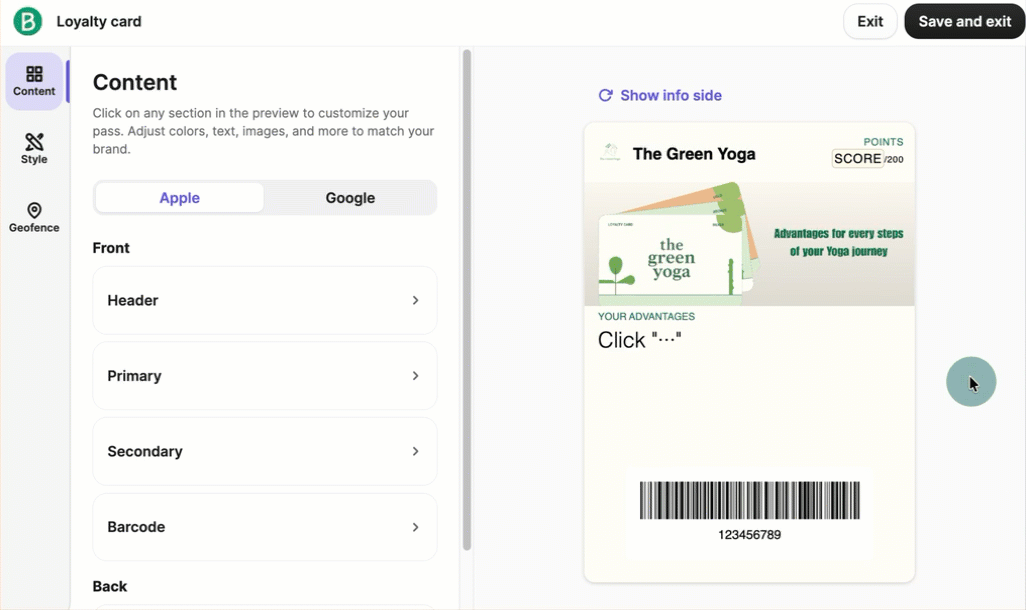Click the "Advantages for every steps" banner text
The image size is (1026, 610).
[838, 242]
